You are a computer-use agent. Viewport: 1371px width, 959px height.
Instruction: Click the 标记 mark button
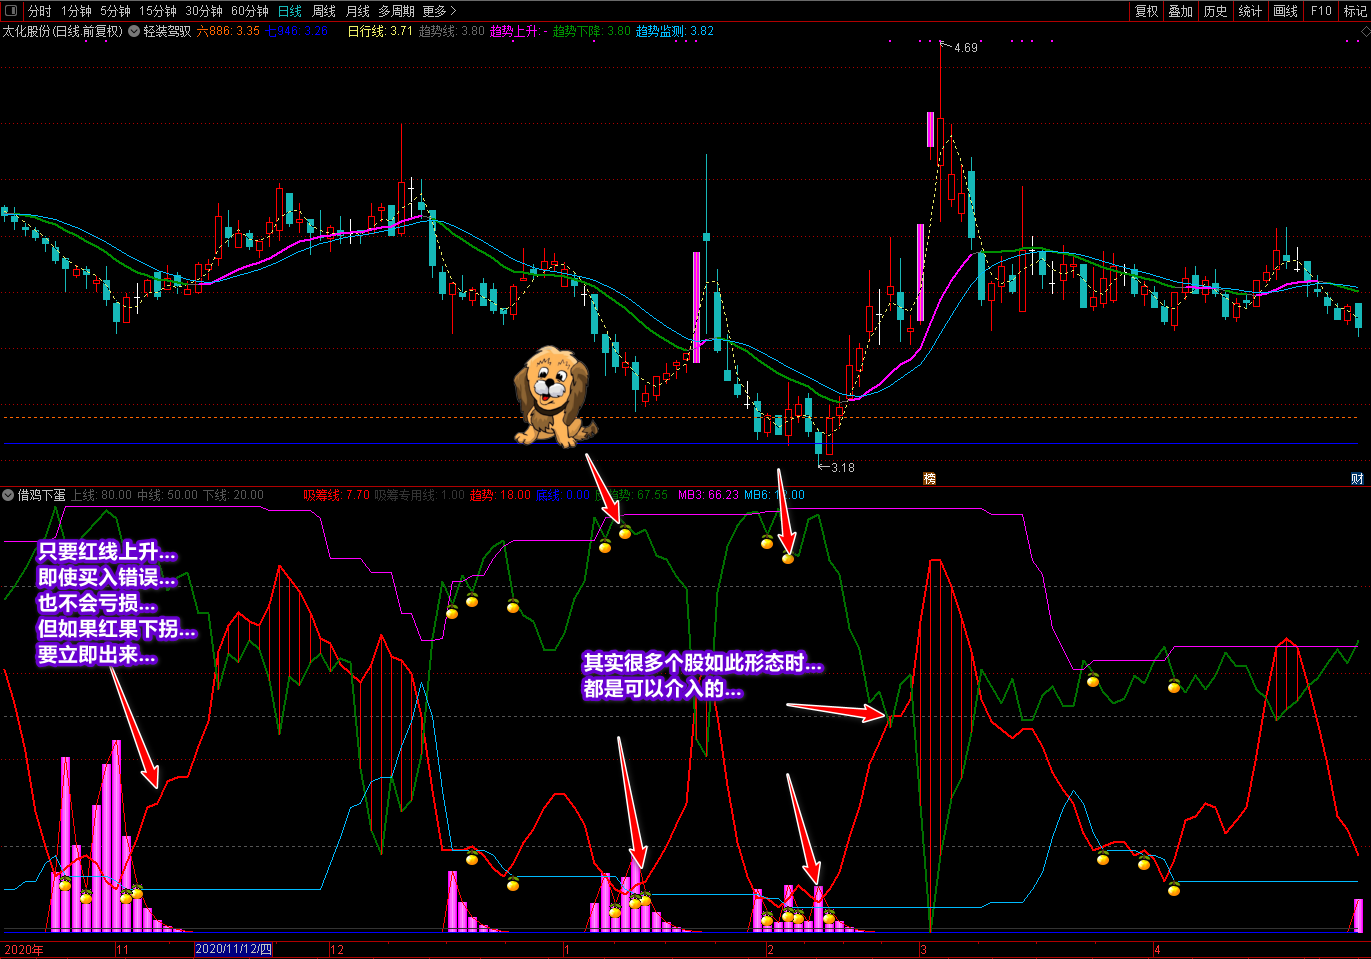coord(1355,11)
